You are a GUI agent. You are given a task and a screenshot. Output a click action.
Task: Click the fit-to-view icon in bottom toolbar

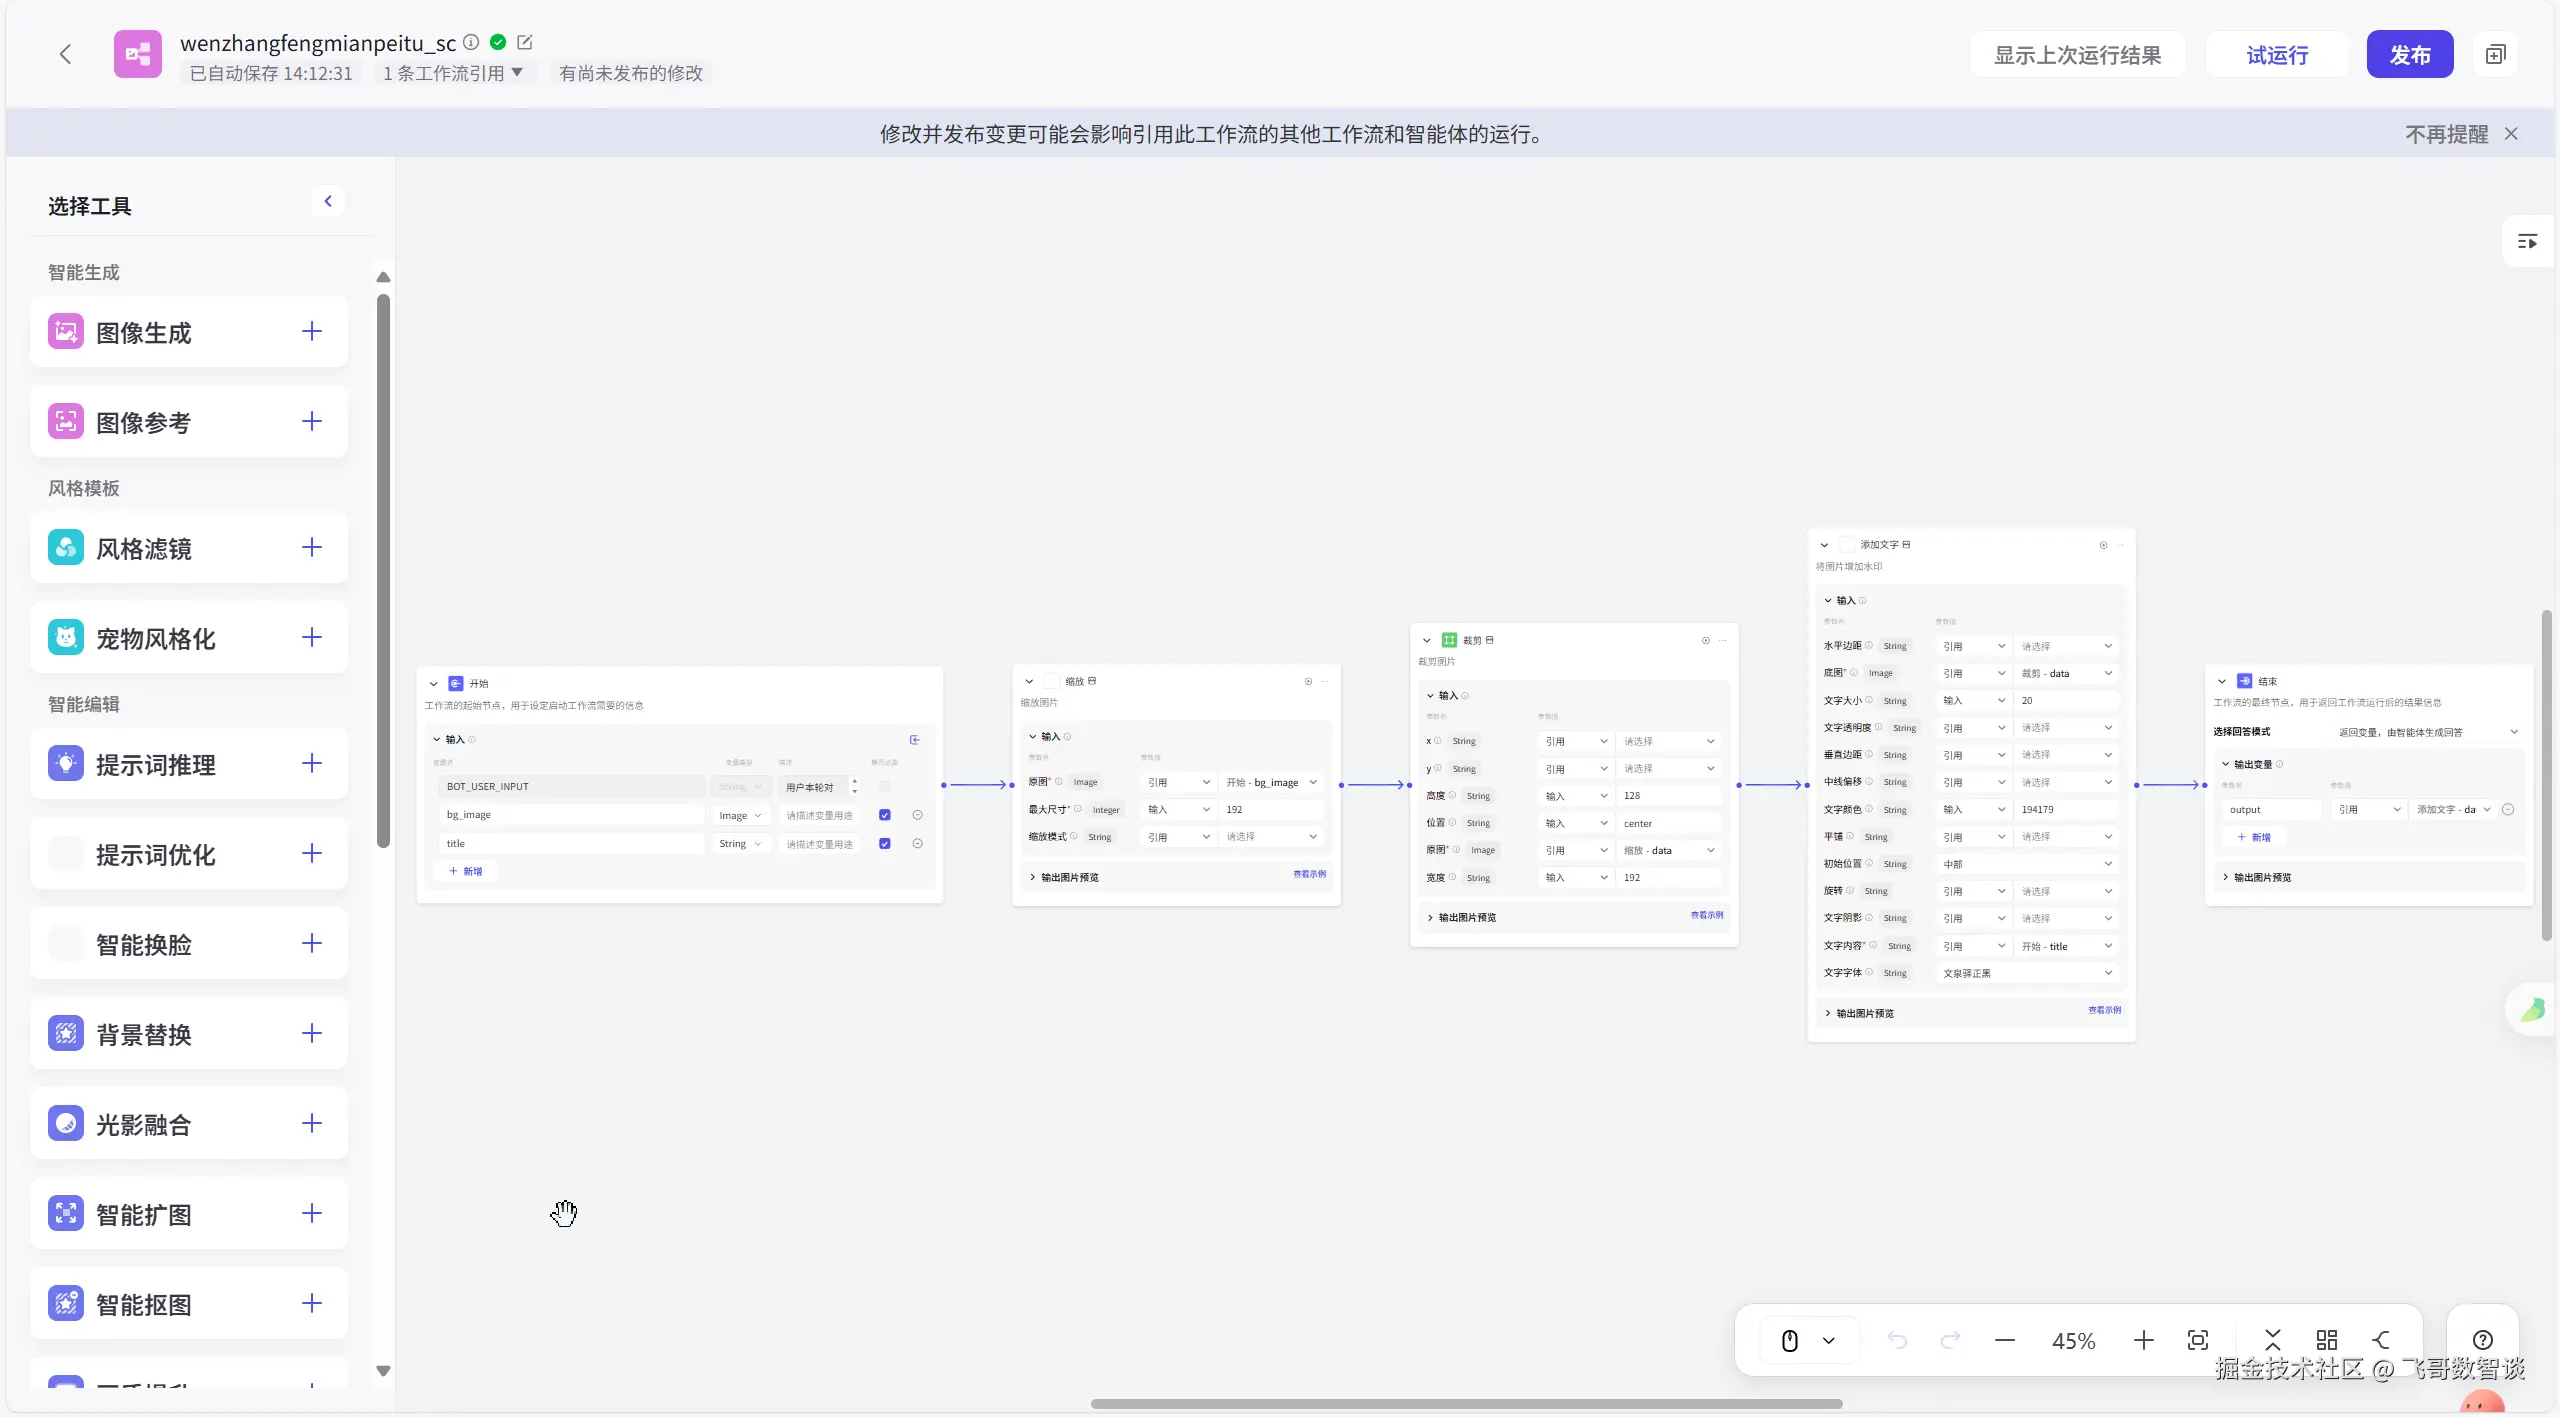pos(2197,1340)
